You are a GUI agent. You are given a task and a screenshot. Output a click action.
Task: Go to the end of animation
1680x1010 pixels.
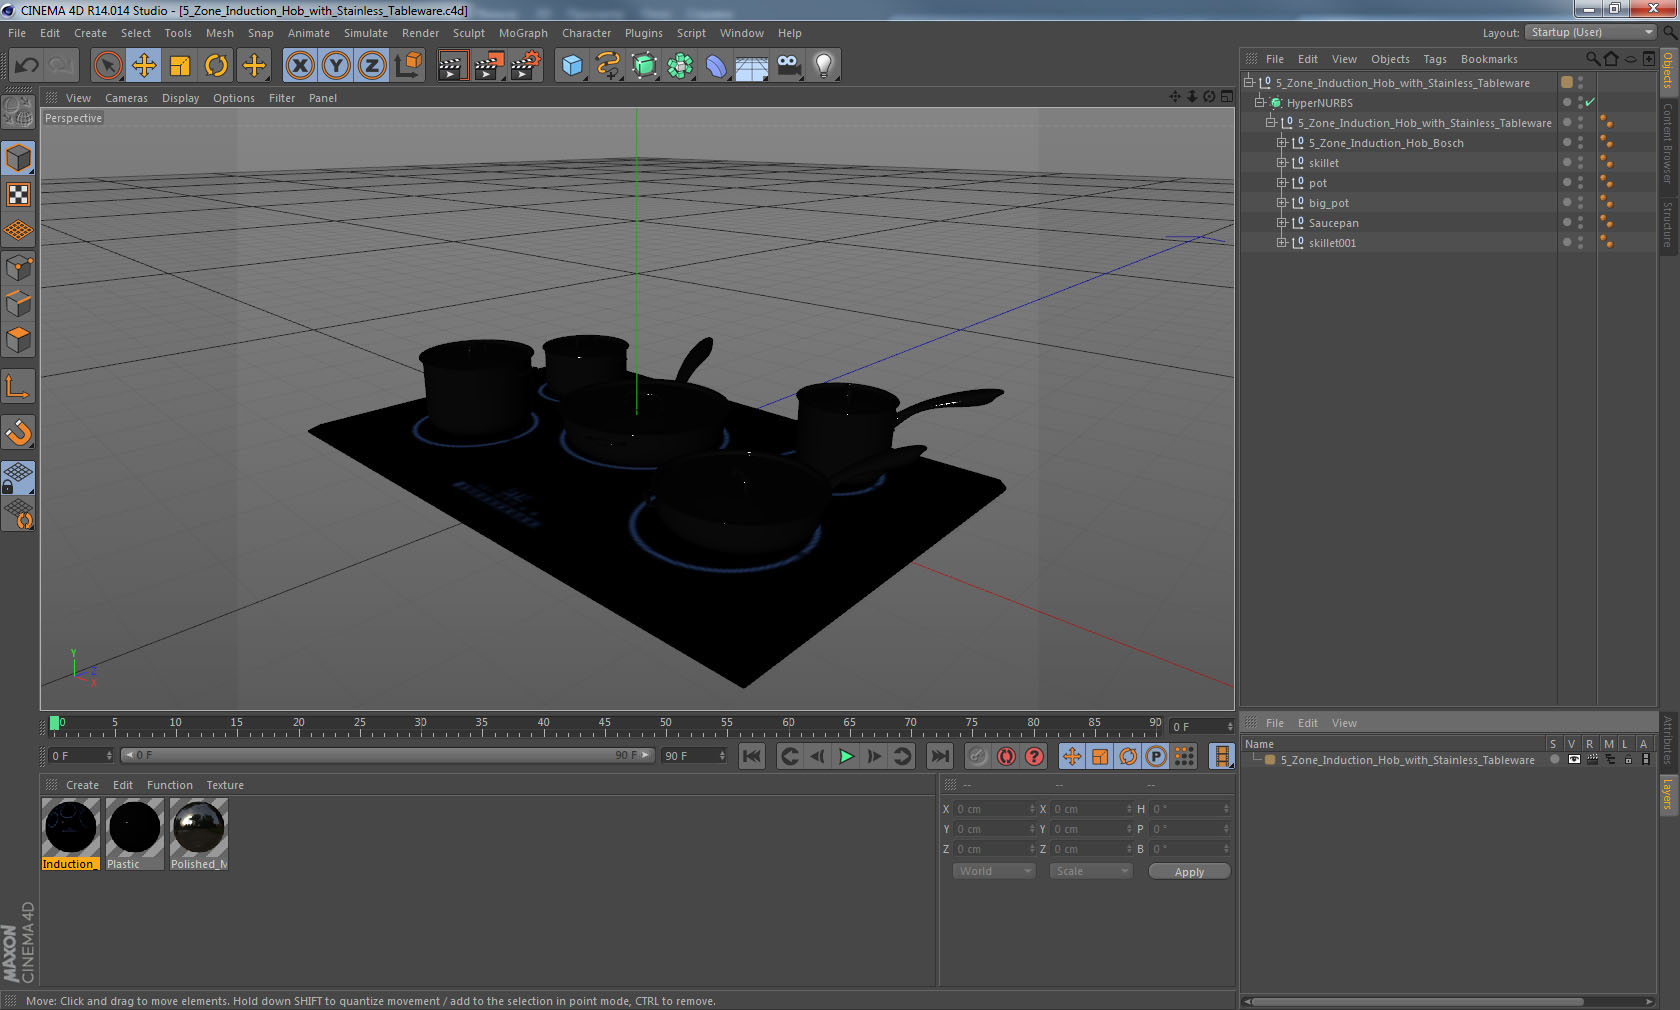pos(939,756)
